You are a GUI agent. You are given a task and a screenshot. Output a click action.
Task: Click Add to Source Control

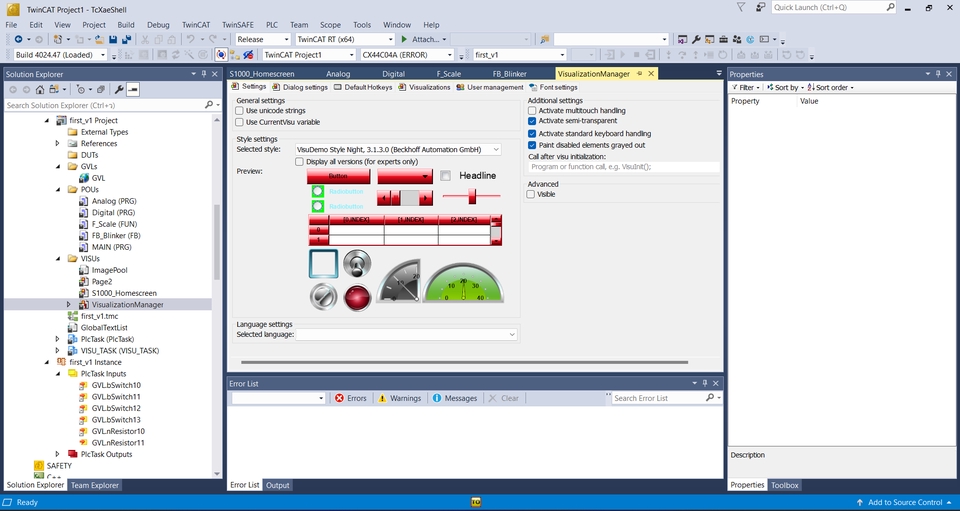click(x=904, y=502)
